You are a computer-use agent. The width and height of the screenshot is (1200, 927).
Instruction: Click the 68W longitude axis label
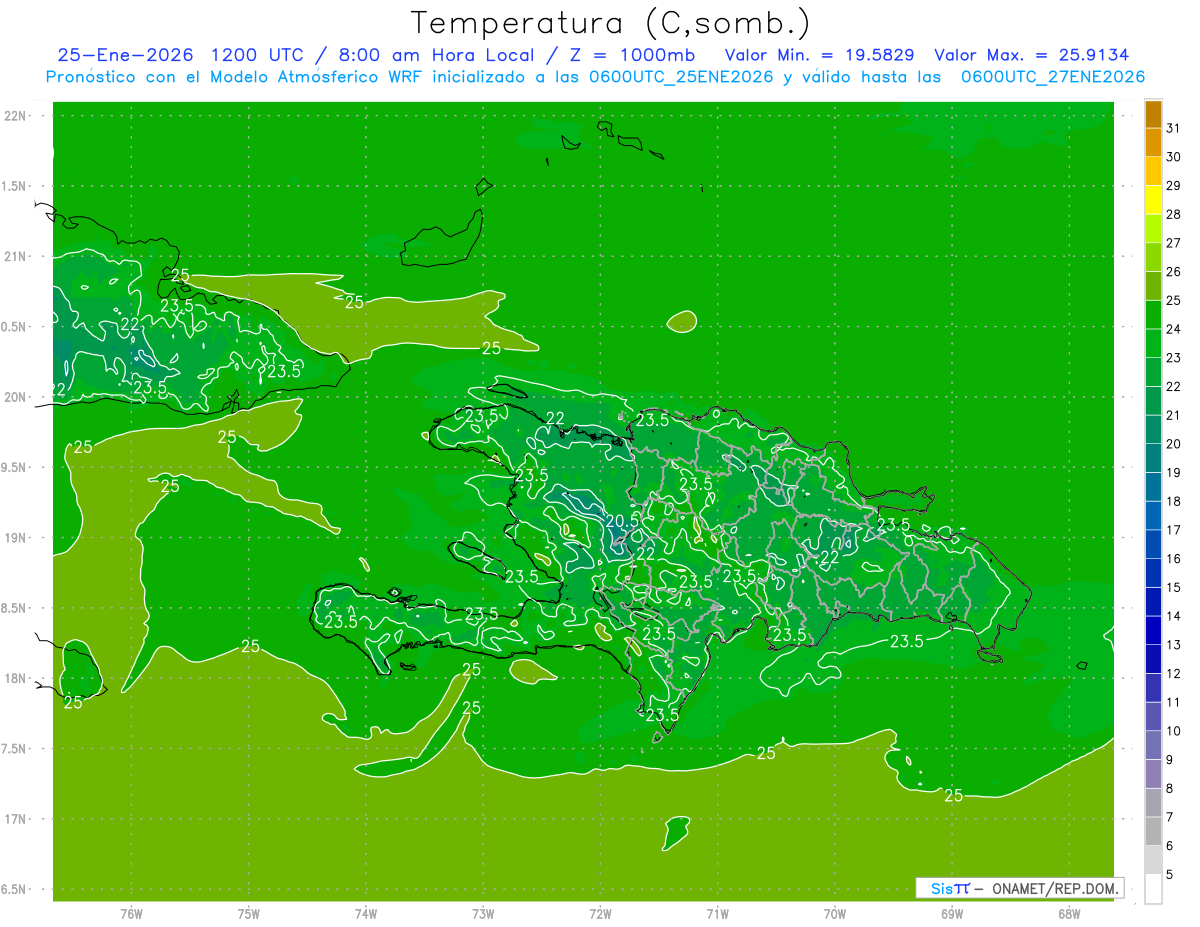tap(1068, 914)
